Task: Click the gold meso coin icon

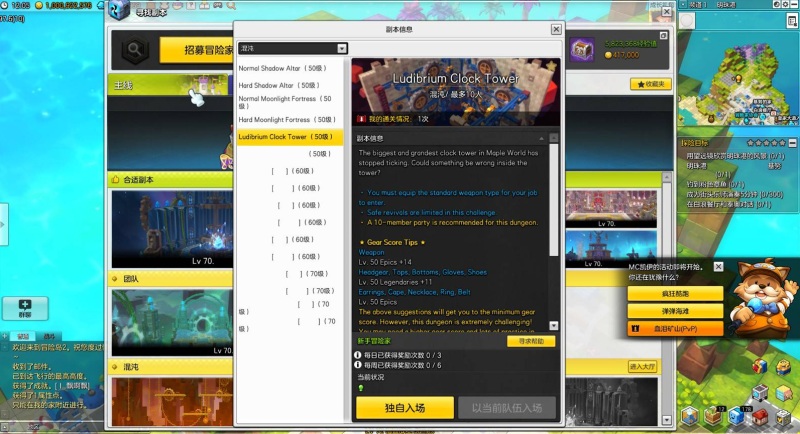Action: (x=39, y=5)
